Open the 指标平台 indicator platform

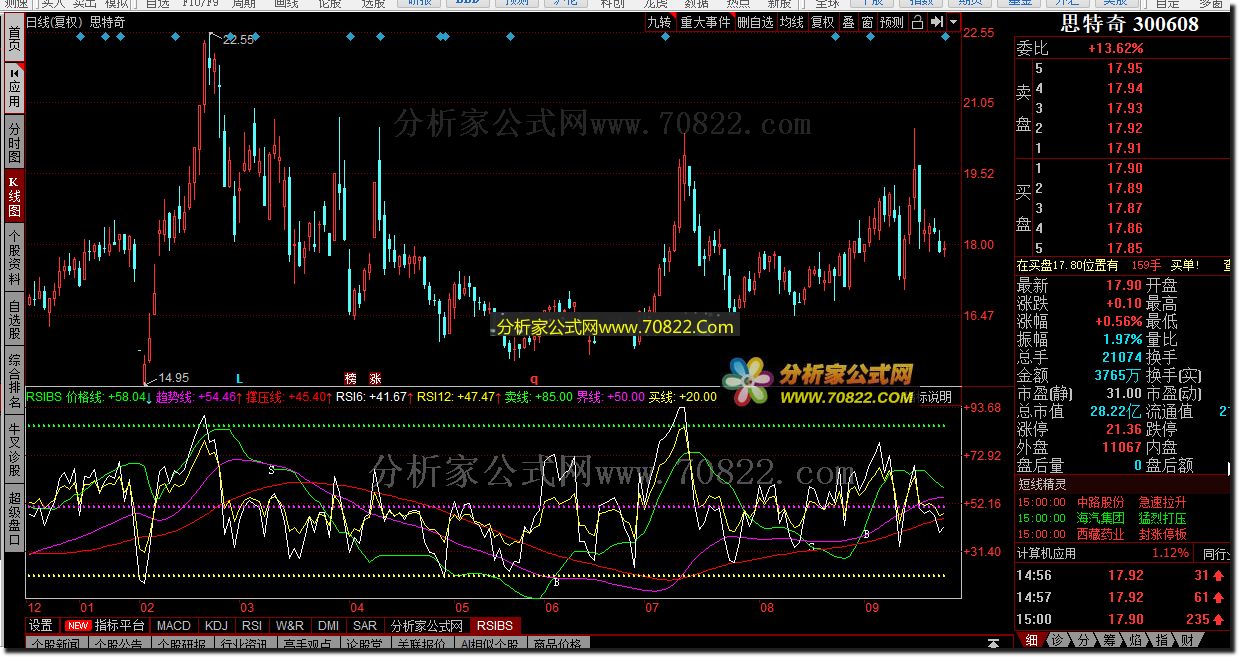click(x=105, y=626)
